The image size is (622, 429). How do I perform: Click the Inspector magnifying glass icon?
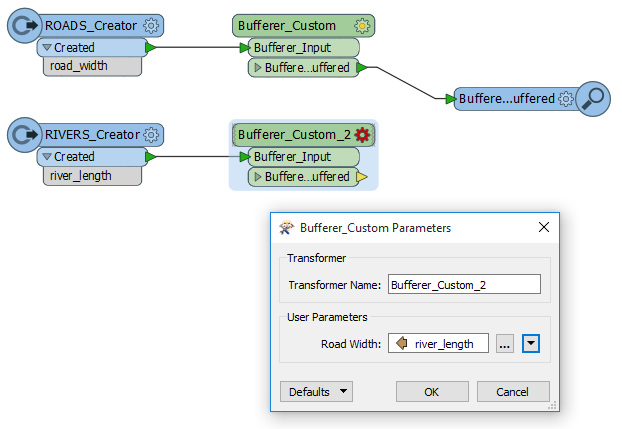[x=593, y=99]
